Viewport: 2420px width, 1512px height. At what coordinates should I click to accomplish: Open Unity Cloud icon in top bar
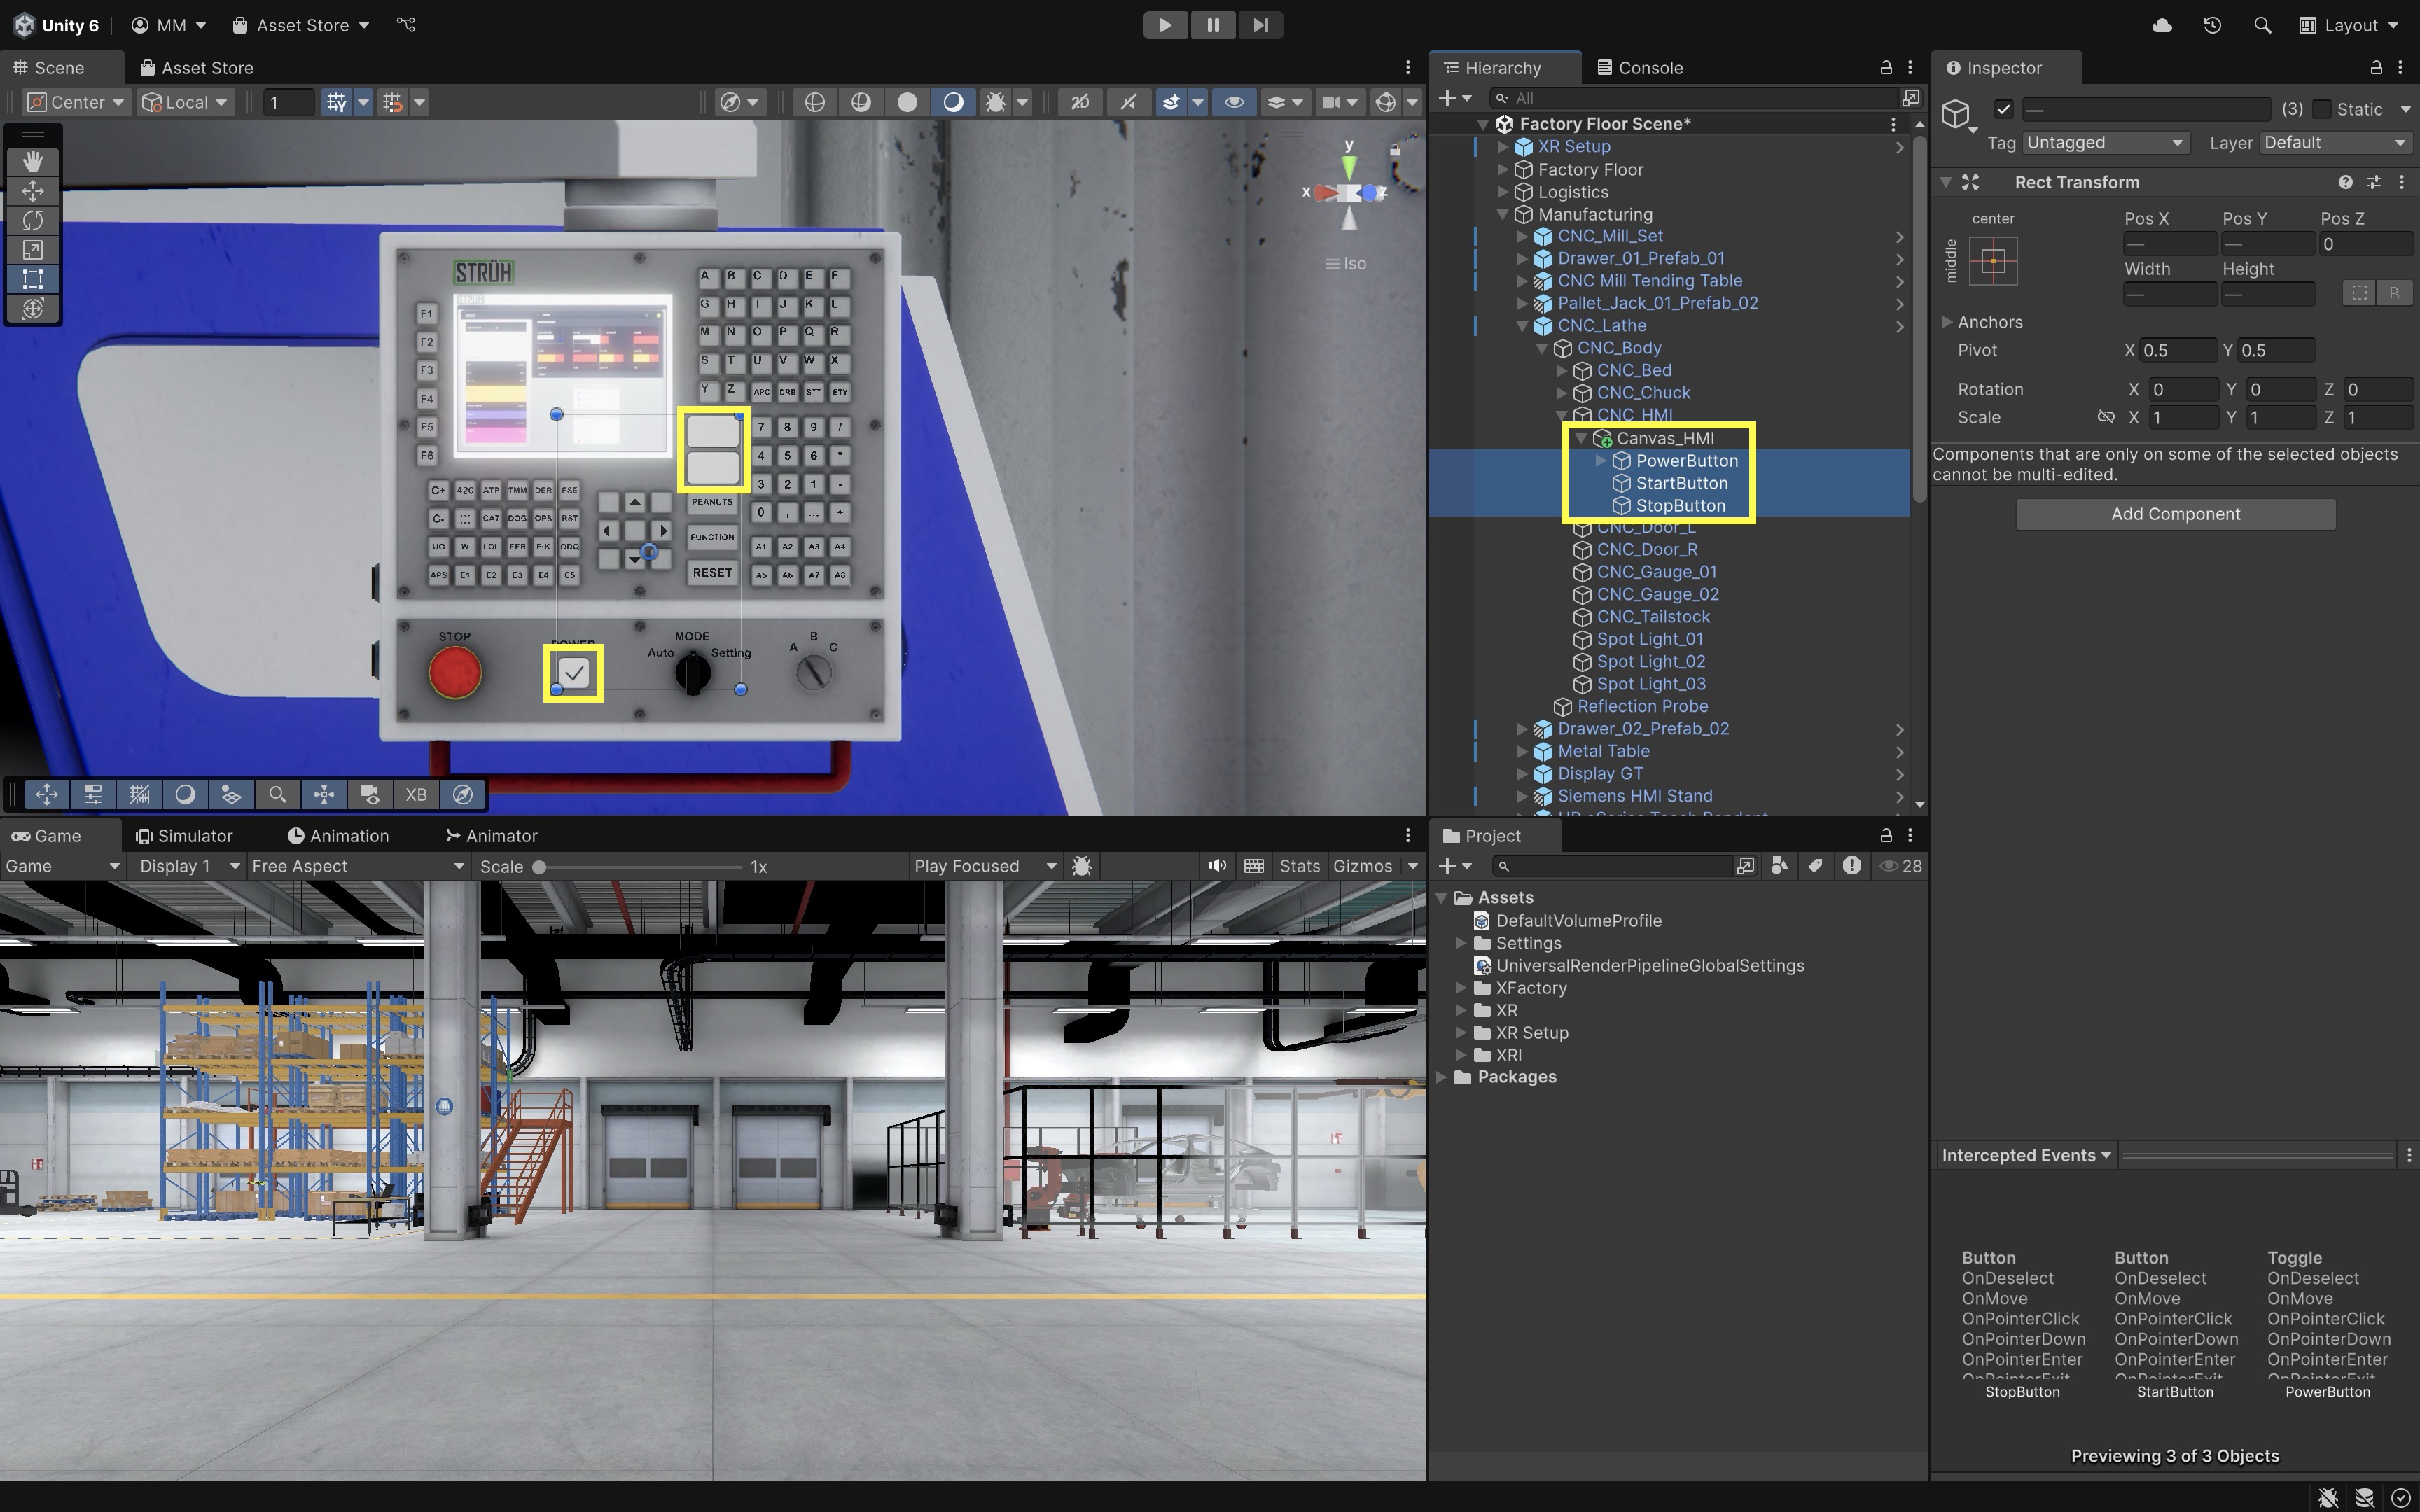click(x=2161, y=25)
